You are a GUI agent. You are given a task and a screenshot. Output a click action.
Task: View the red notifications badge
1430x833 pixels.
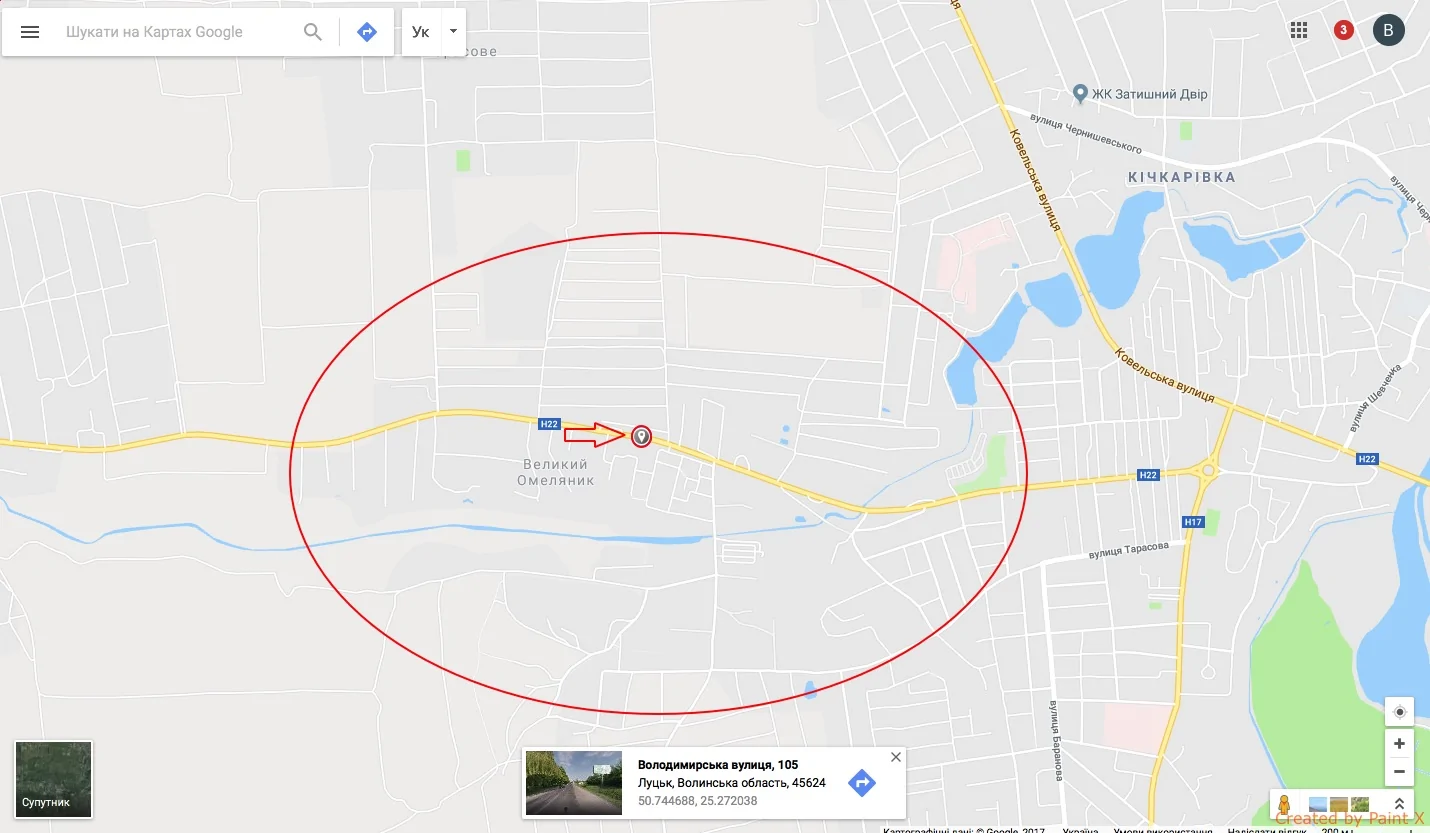[1343, 30]
